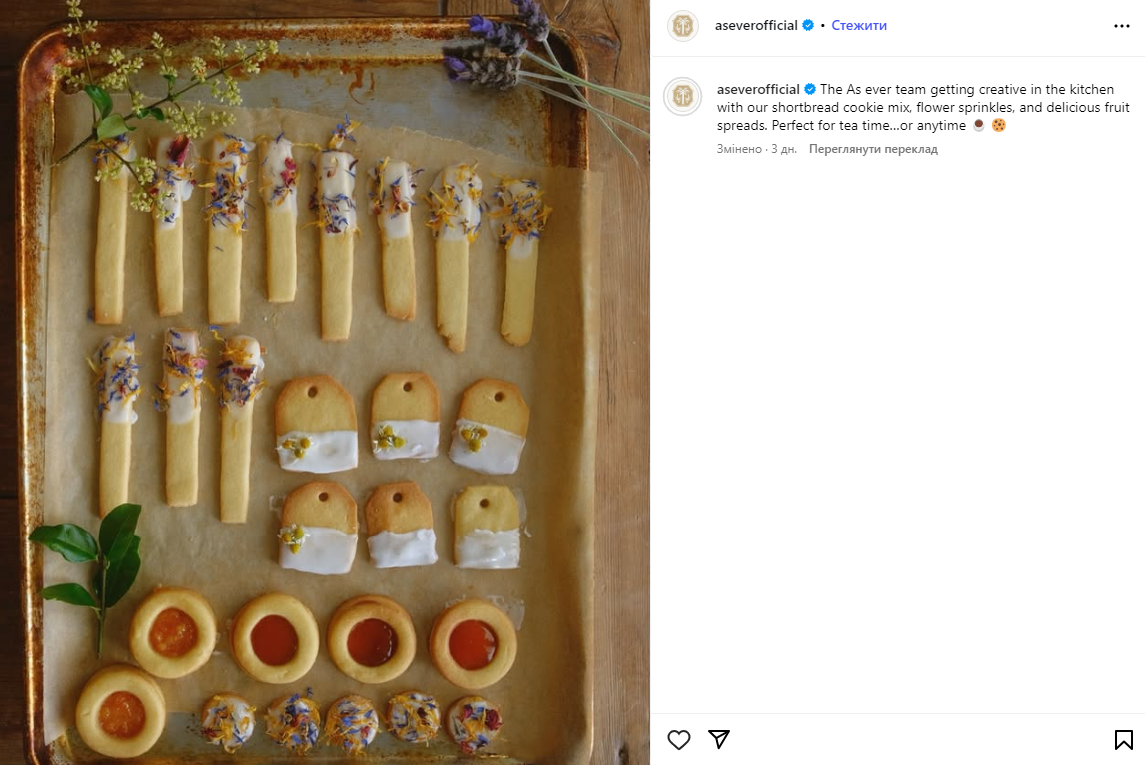The height and width of the screenshot is (765, 1145).
Task: Save the post with the bookmark icon
Action: [1123, 739]
